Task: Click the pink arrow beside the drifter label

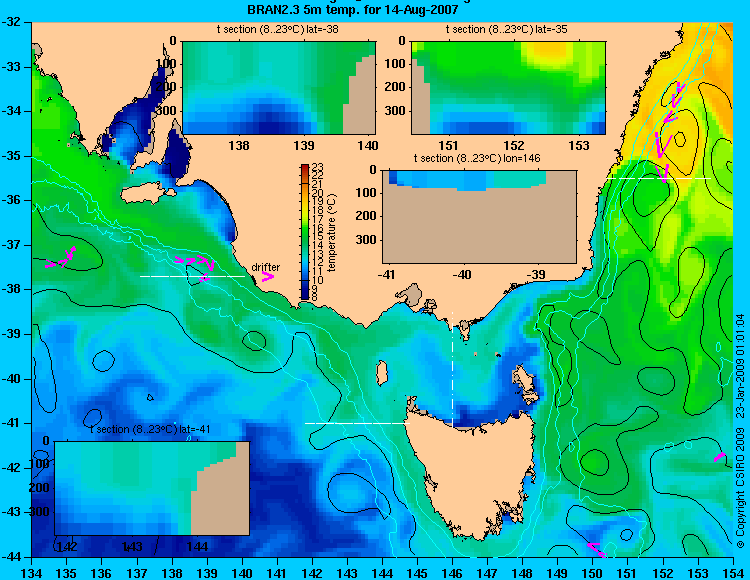Action: (x=267, y=276)
